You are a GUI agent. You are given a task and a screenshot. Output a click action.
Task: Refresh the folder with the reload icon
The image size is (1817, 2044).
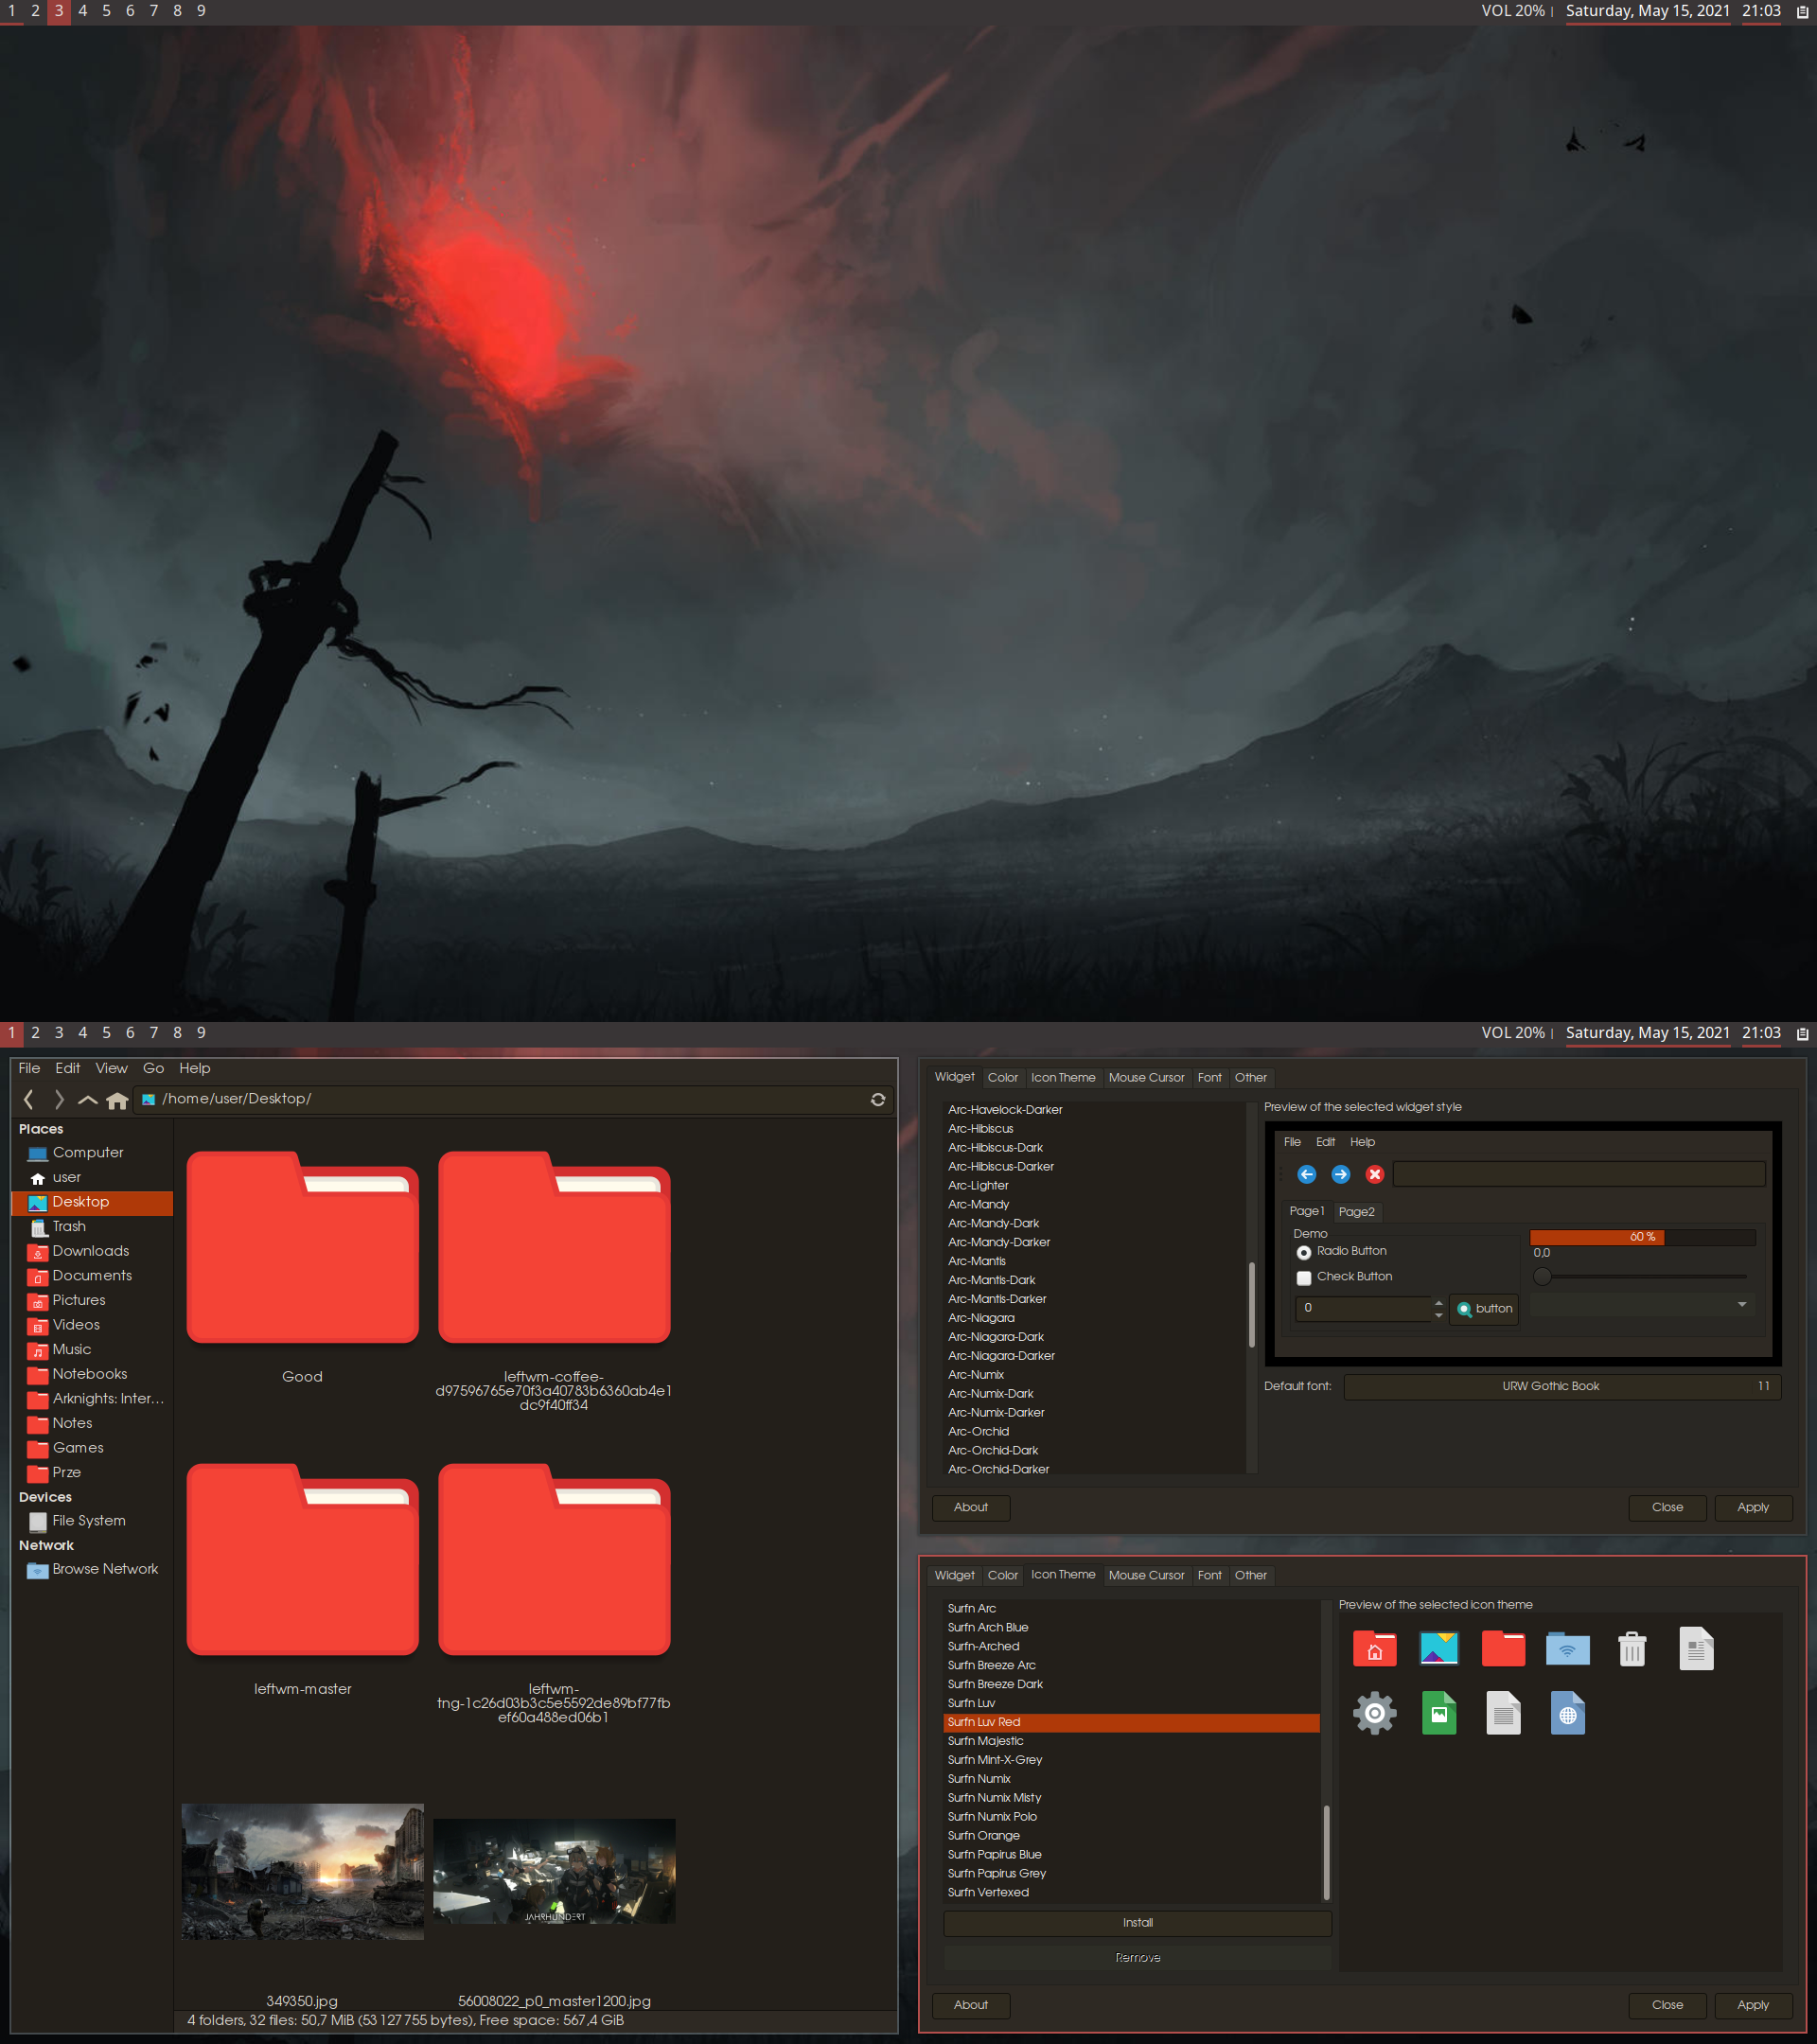[x=877, y=1099]
